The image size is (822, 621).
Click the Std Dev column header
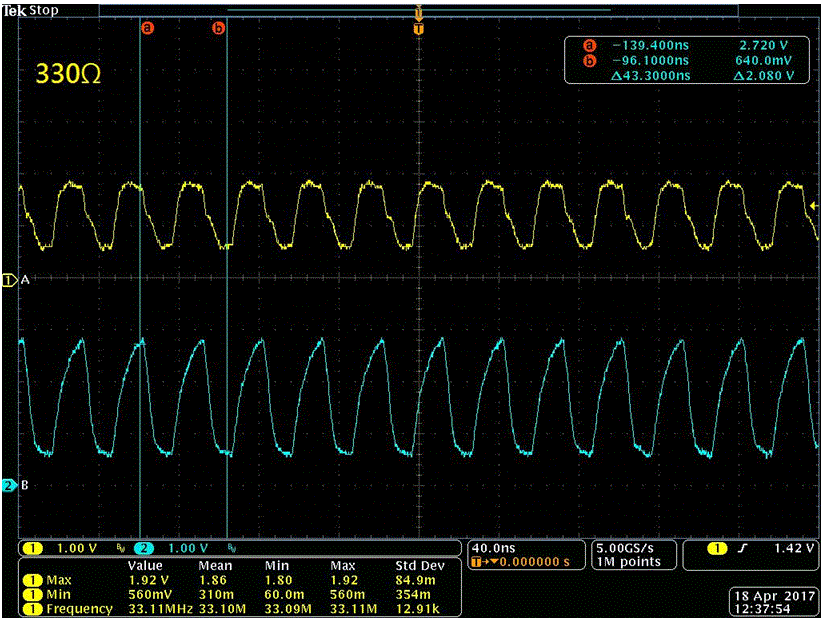pos(420,566)
